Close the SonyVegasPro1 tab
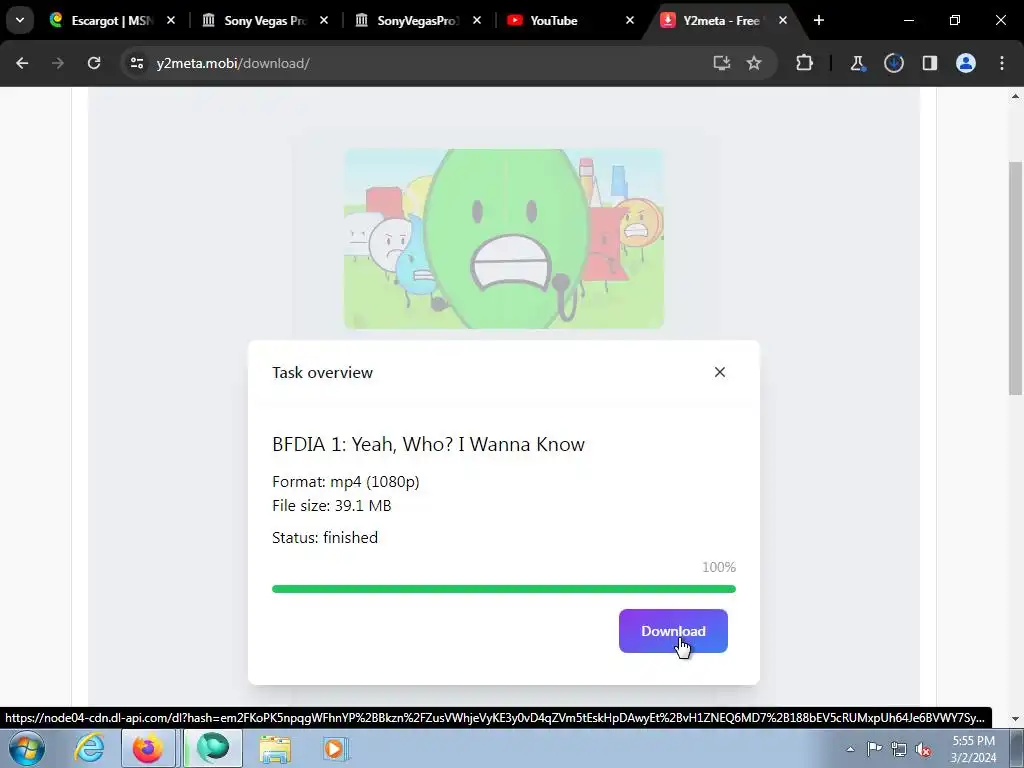Screen dimensions: 1024x768 (477, 21)
